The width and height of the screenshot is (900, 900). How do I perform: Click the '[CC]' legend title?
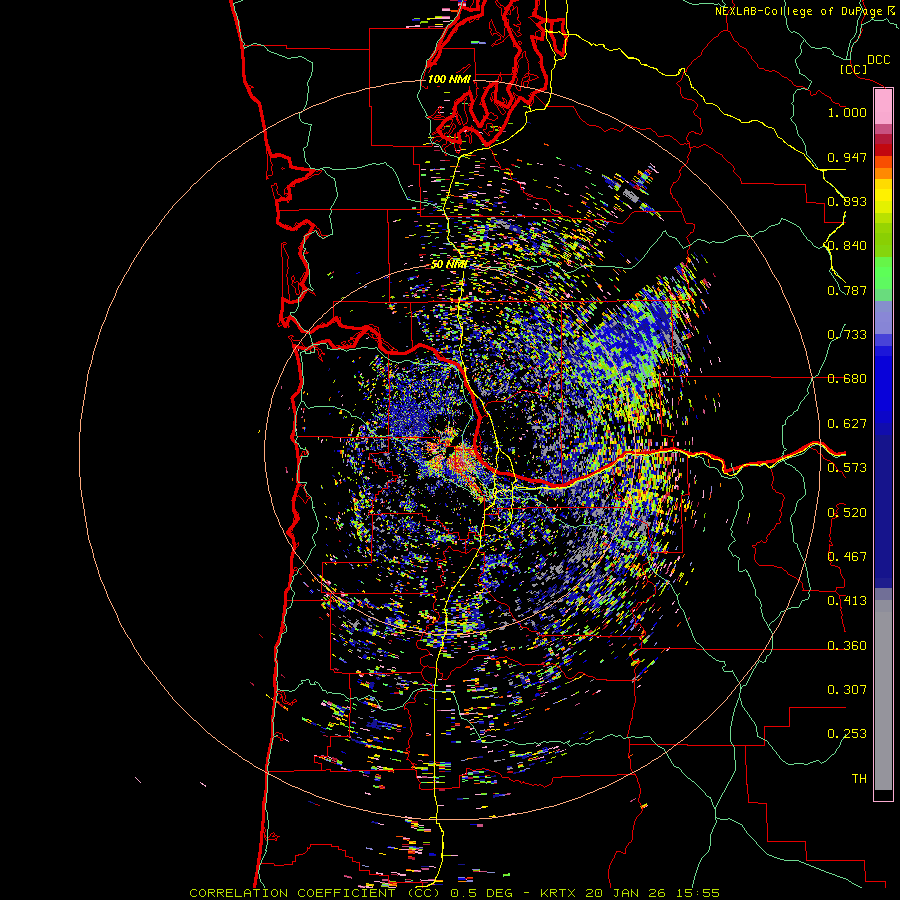(x=853, y=69)
